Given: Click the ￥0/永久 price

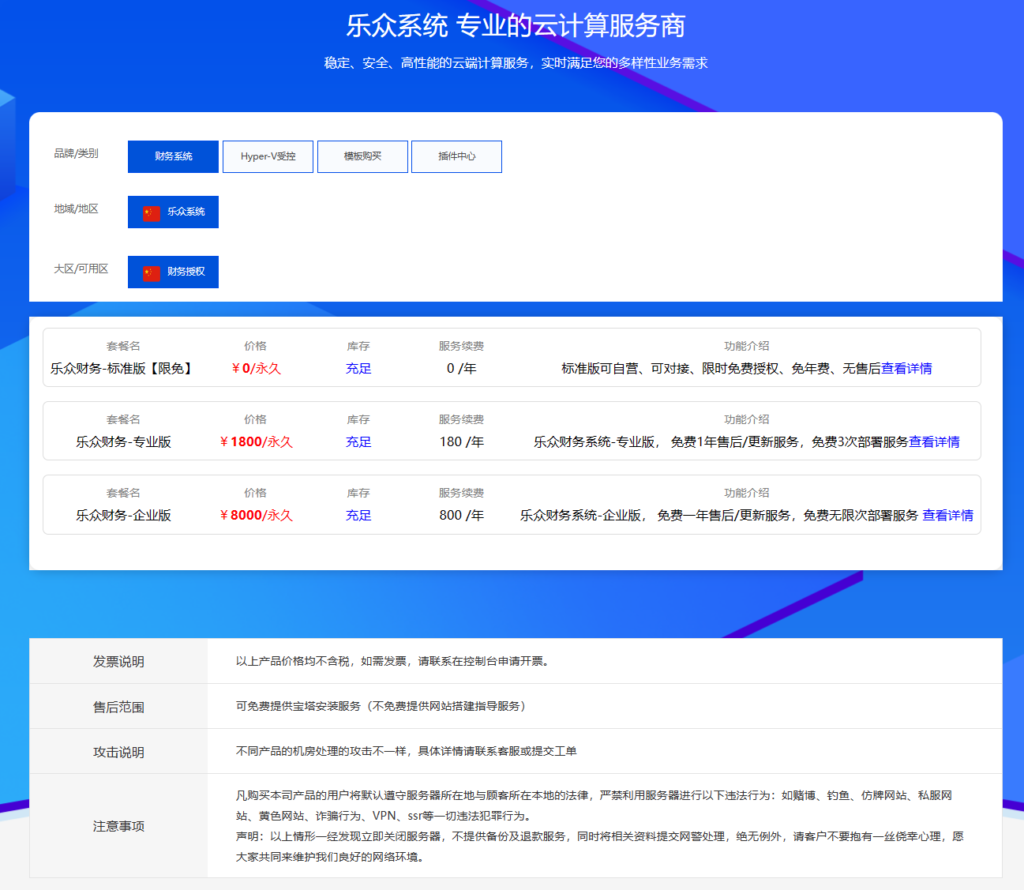Looking at the screenshot, I should pyautogui.click(x=255, y=368).
